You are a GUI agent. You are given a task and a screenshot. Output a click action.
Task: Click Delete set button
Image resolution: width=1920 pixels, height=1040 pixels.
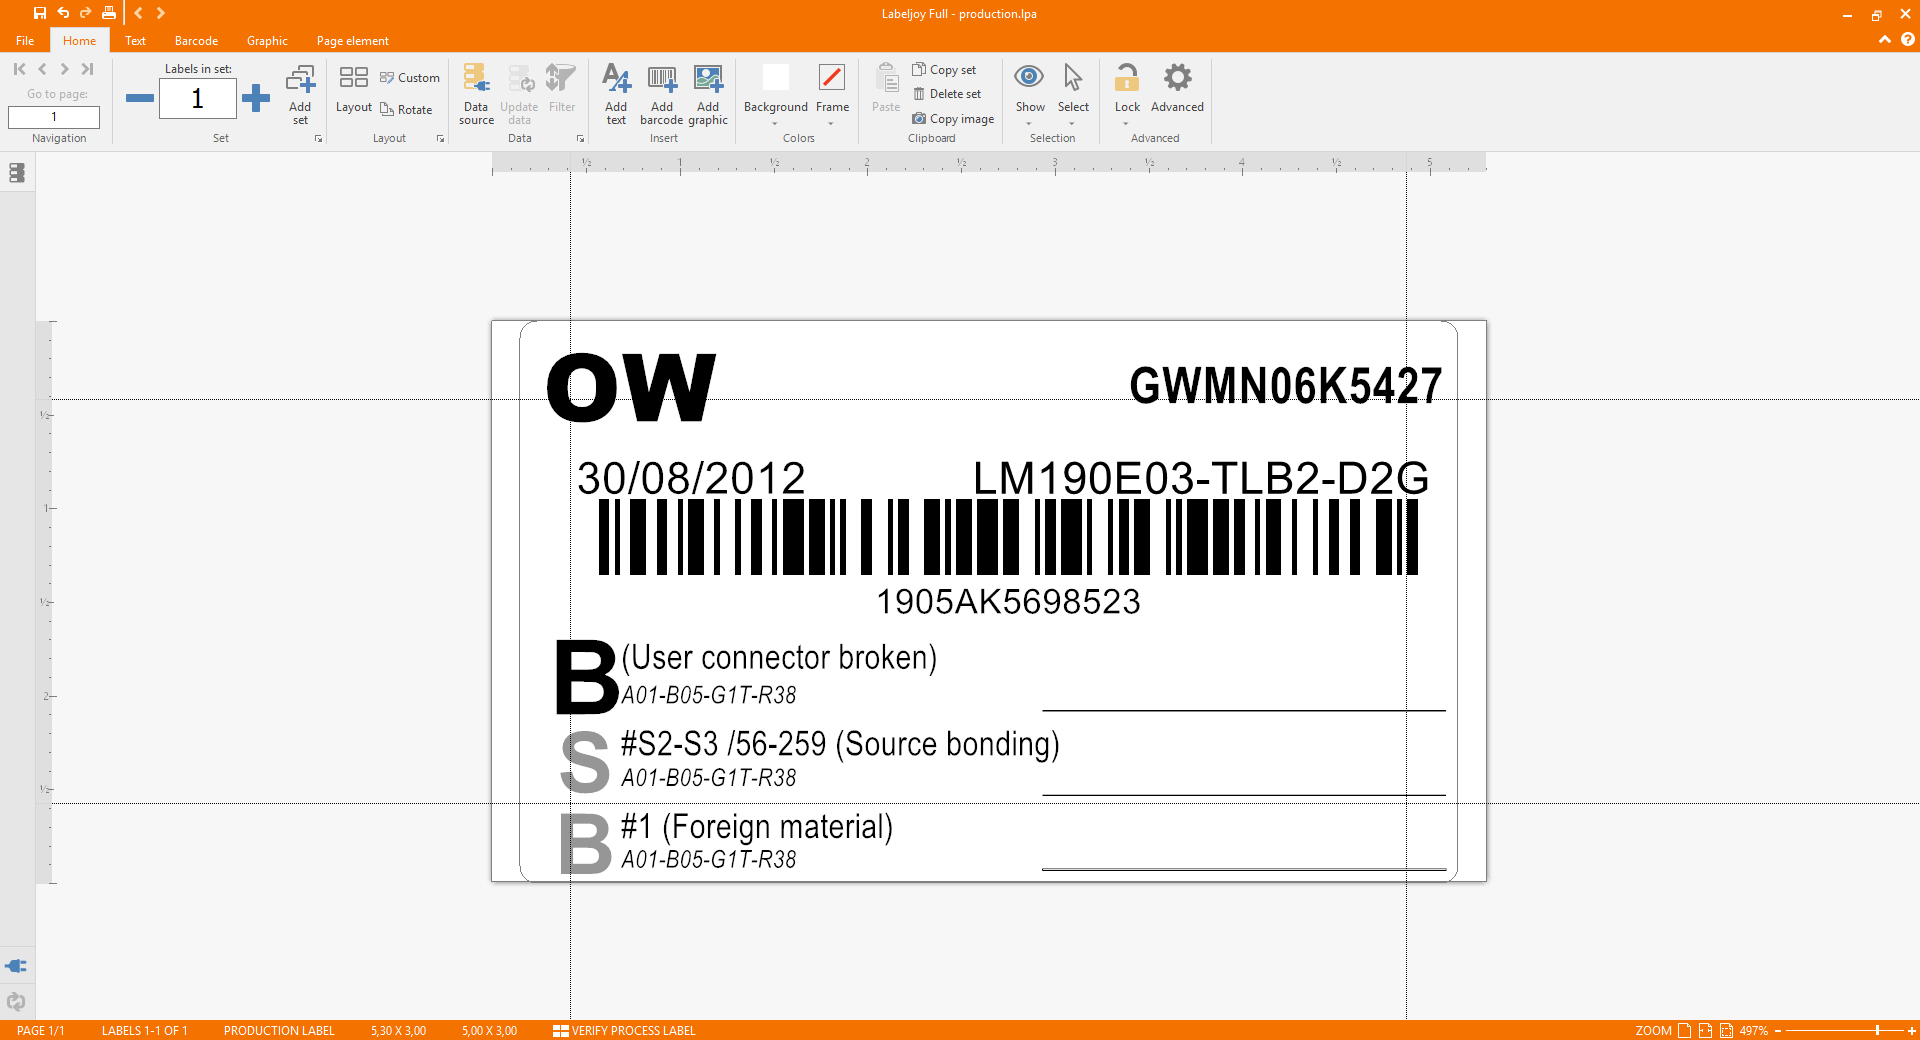tap(947, 94)
